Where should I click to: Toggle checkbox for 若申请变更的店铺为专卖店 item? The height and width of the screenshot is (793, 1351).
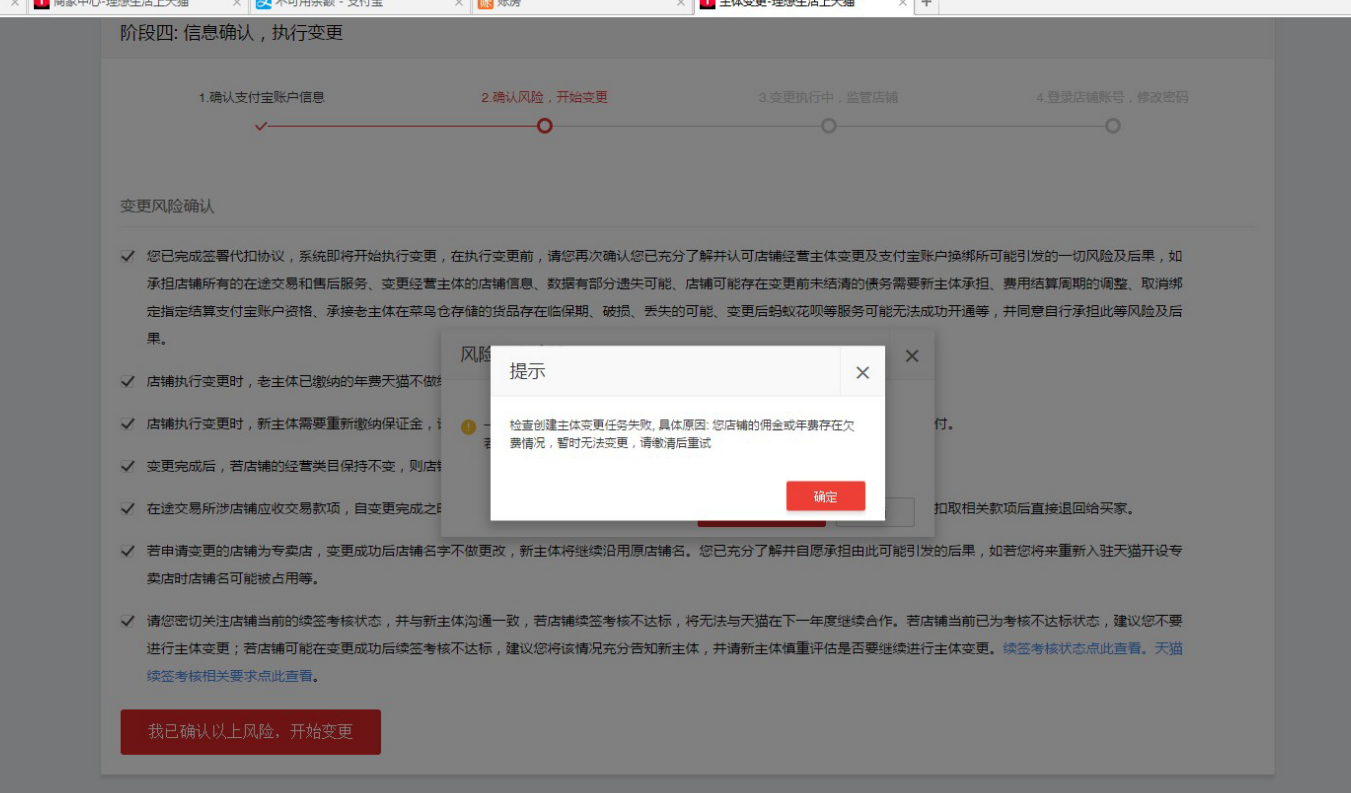[127, 550]
